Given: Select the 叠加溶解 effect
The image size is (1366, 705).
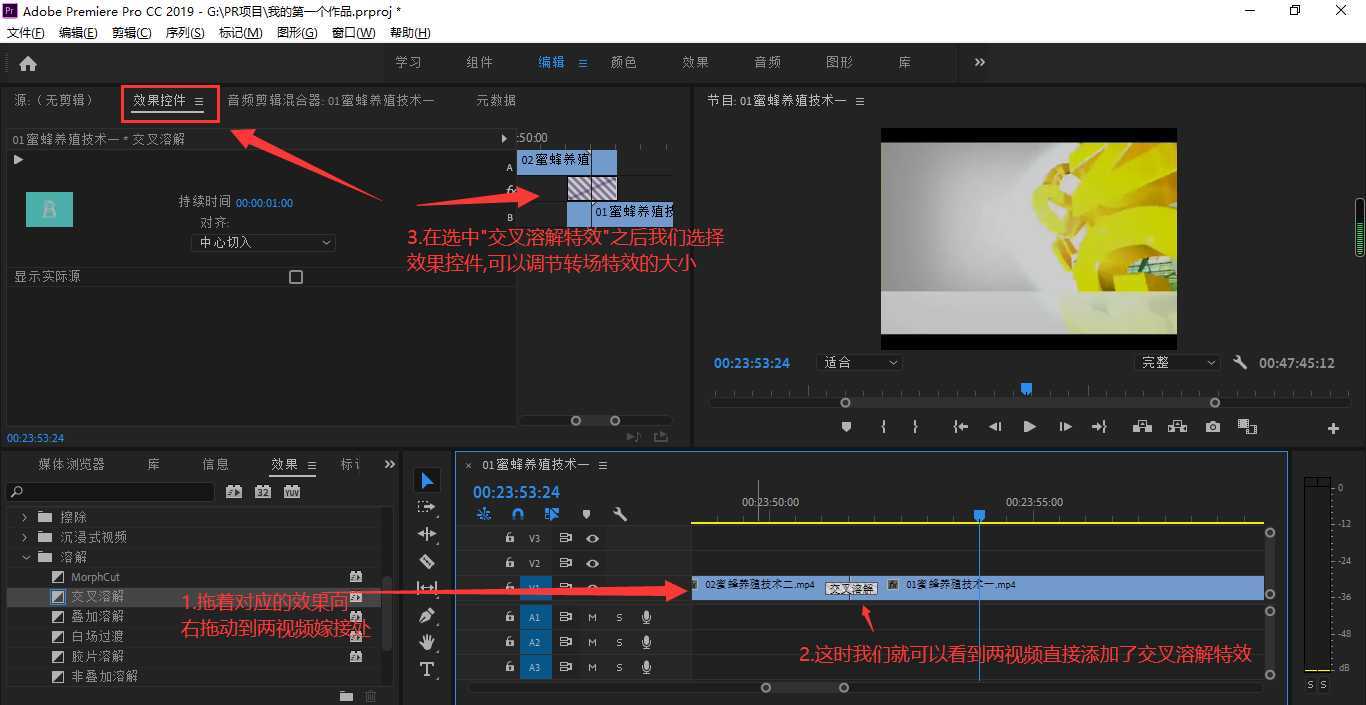Looking at the screenshot, I should (x=97, y=616).
